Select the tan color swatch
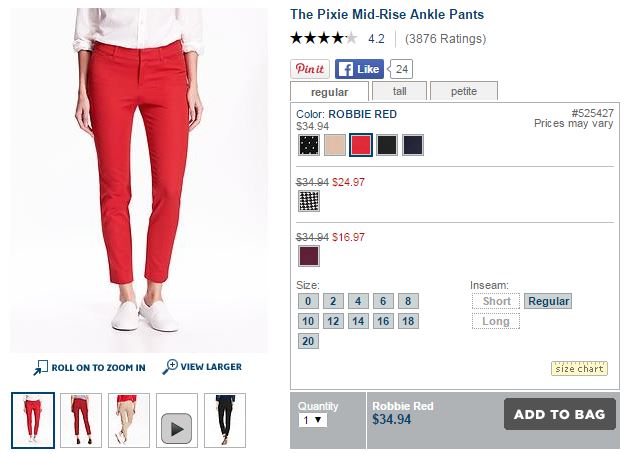629x454 pixels. (335, 145)
